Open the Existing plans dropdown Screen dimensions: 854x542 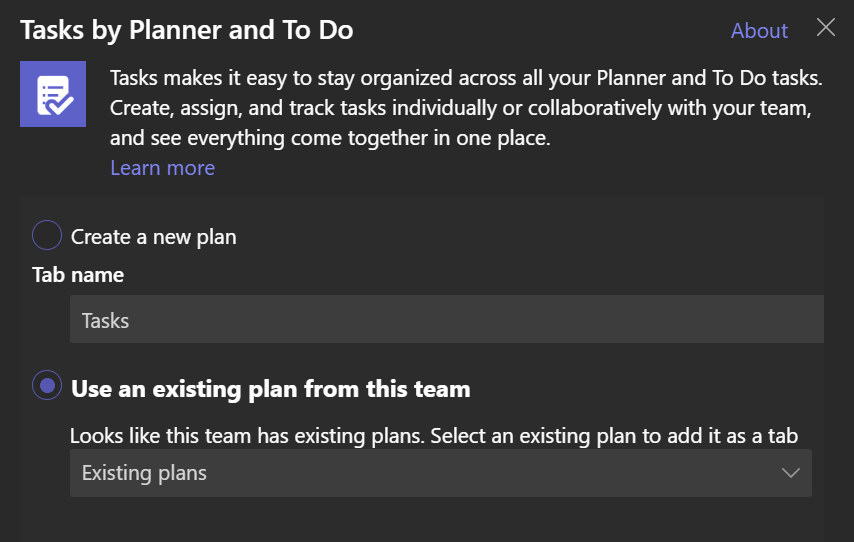click(x=441, y=473)
